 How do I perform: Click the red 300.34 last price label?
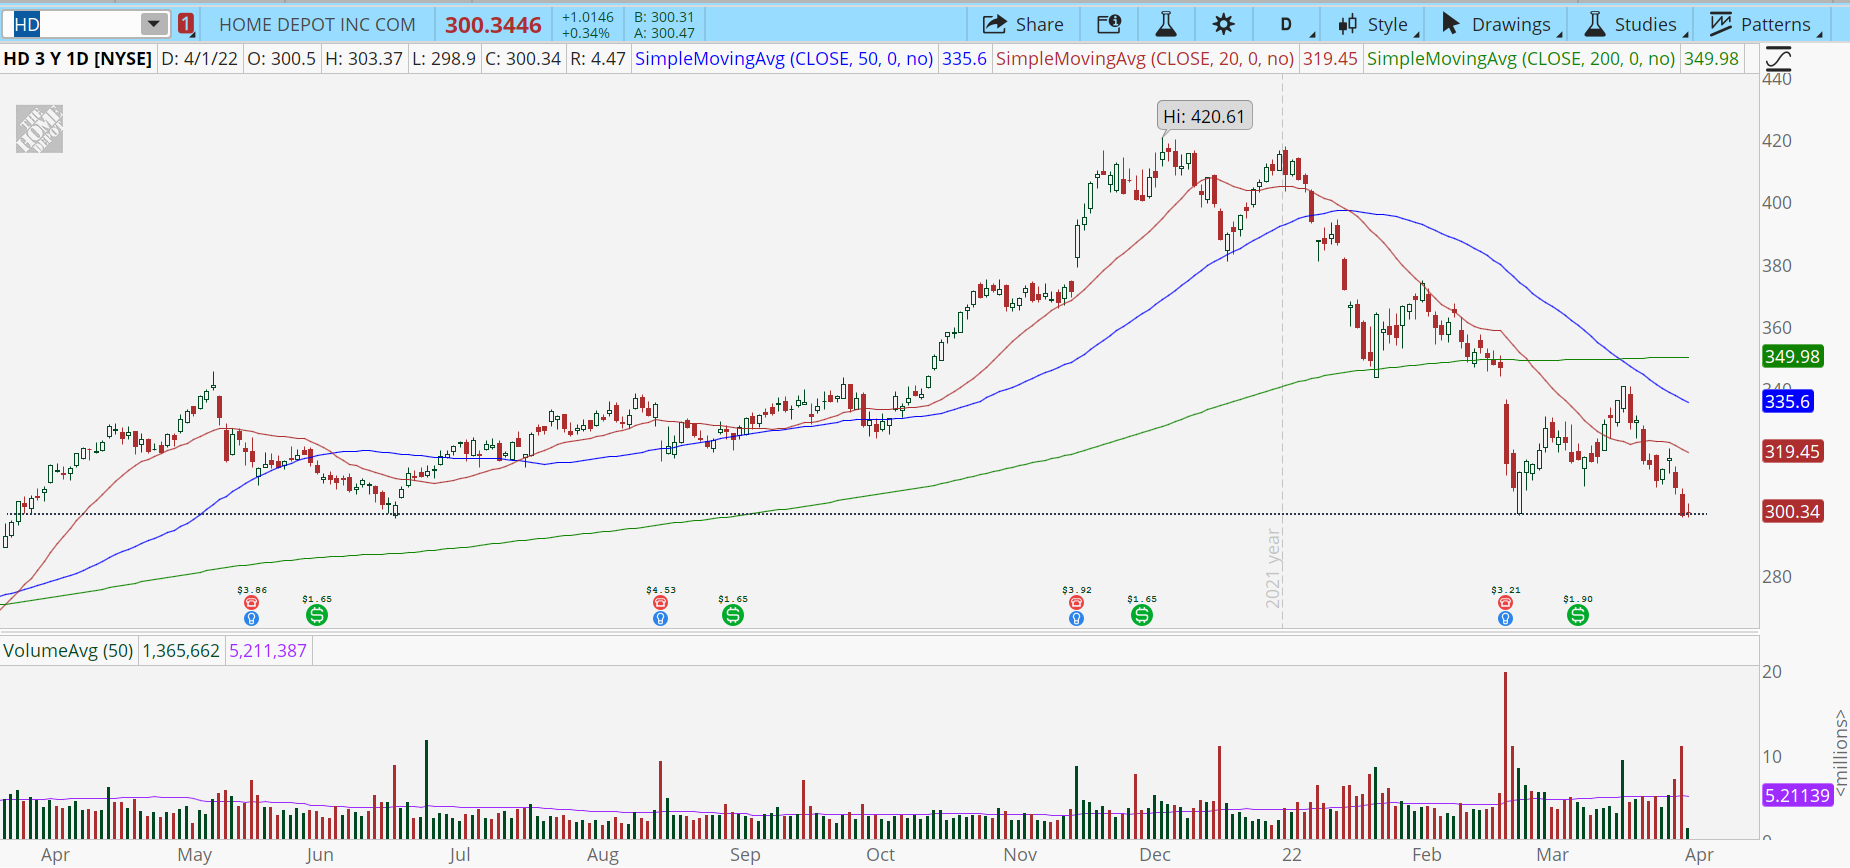tap(1792, 512)
